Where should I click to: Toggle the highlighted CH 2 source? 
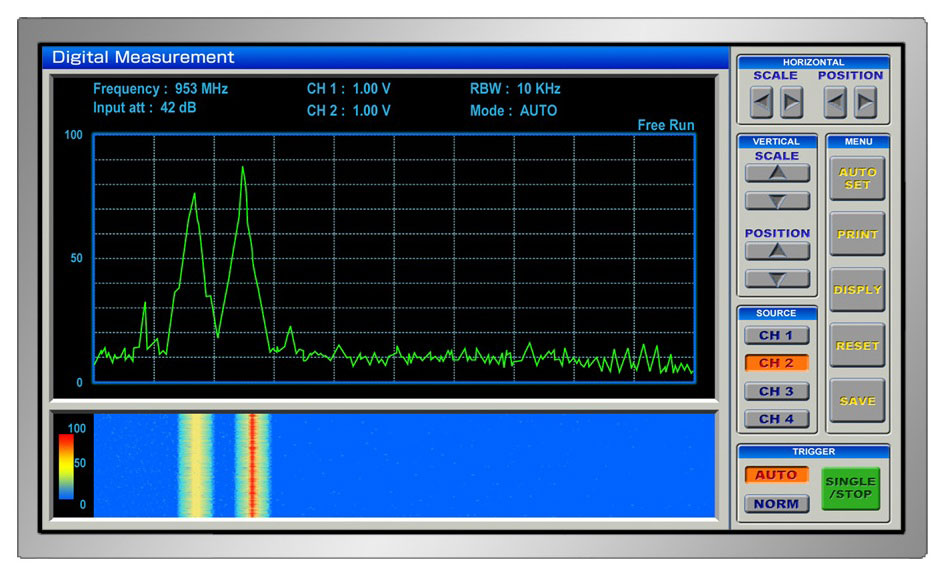776,363
